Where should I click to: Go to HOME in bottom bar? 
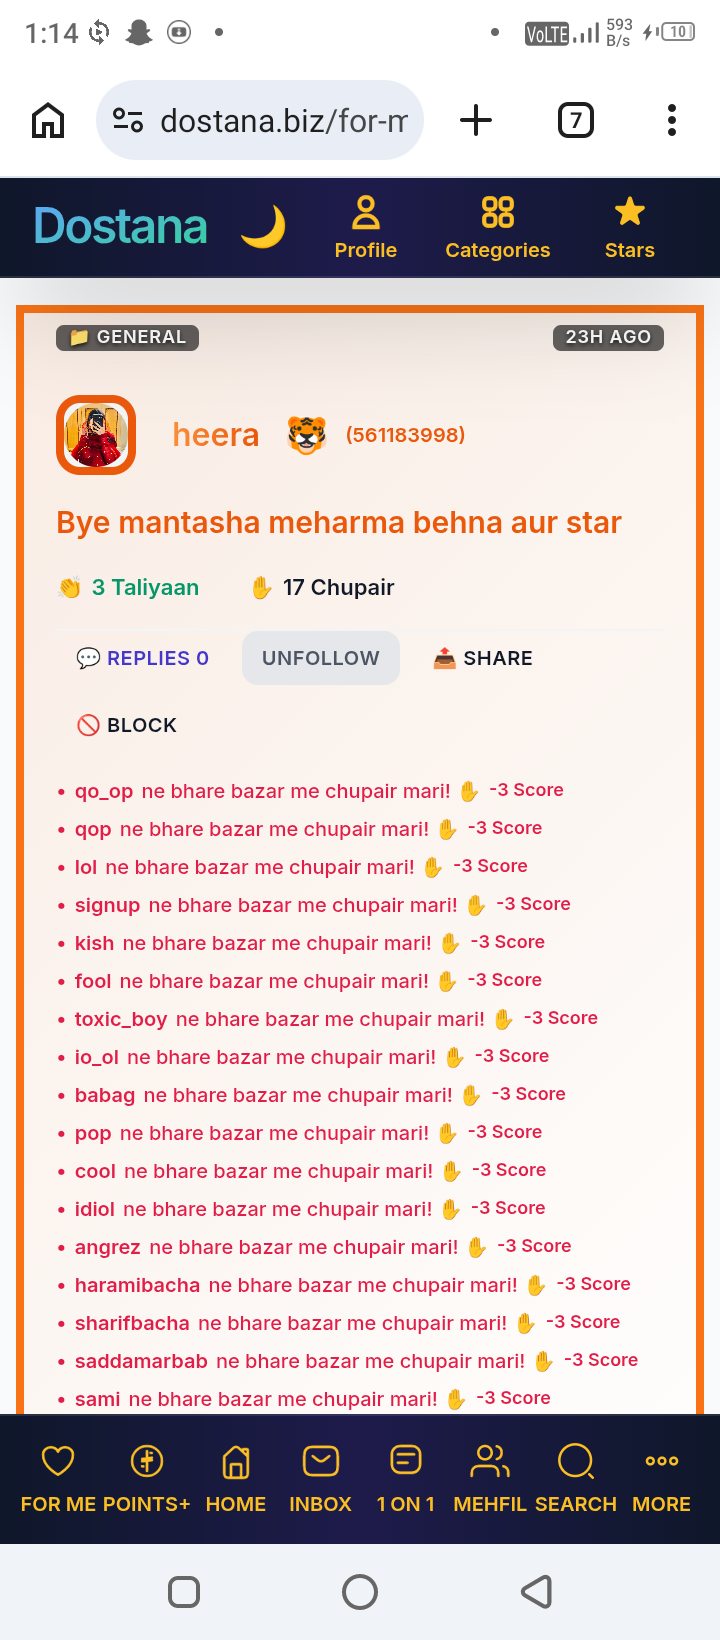[x=236, y=1479]
